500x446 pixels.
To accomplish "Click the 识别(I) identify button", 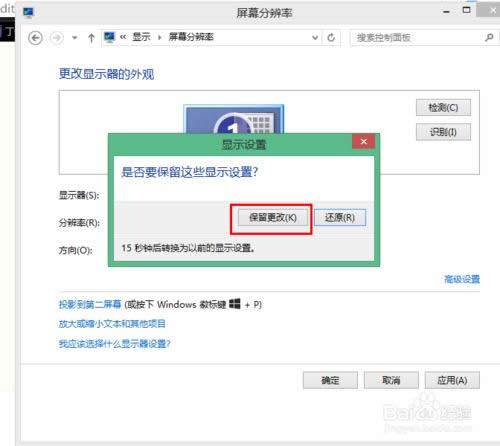I will pyautogui.click(x=443, y=132).
